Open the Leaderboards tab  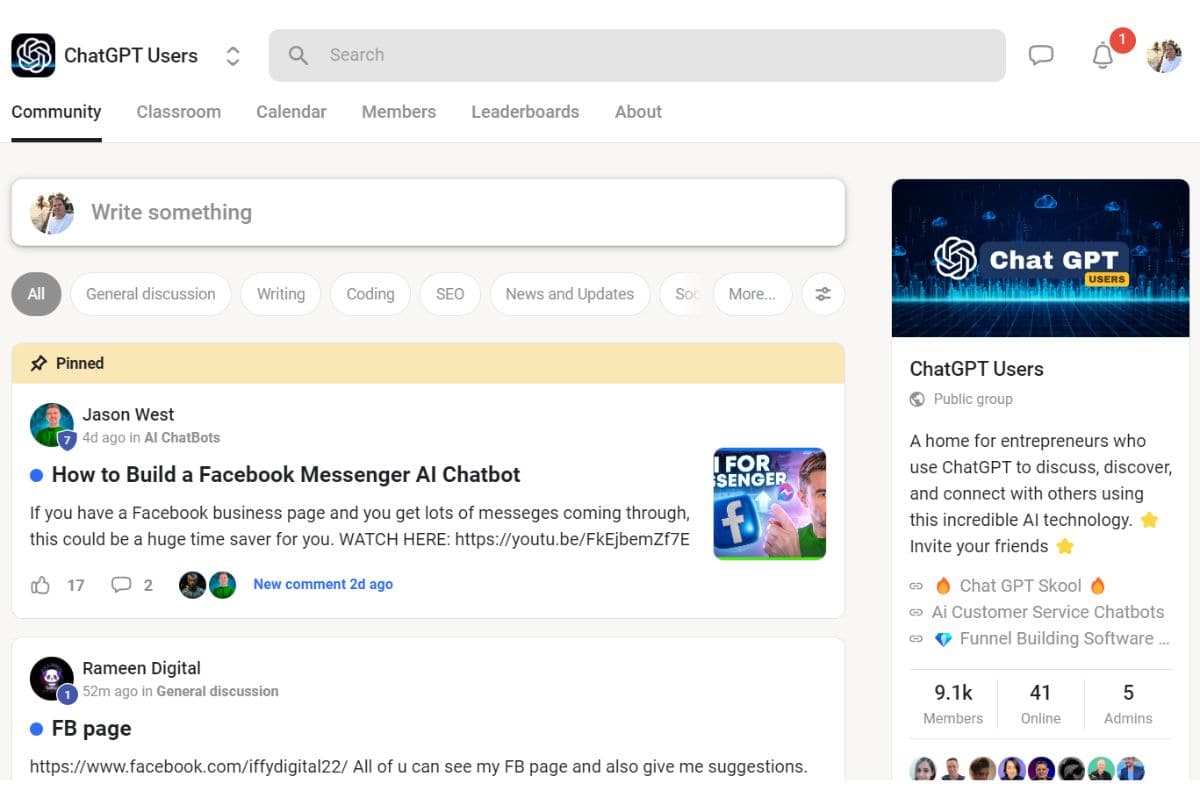click(x=525, y=112)
